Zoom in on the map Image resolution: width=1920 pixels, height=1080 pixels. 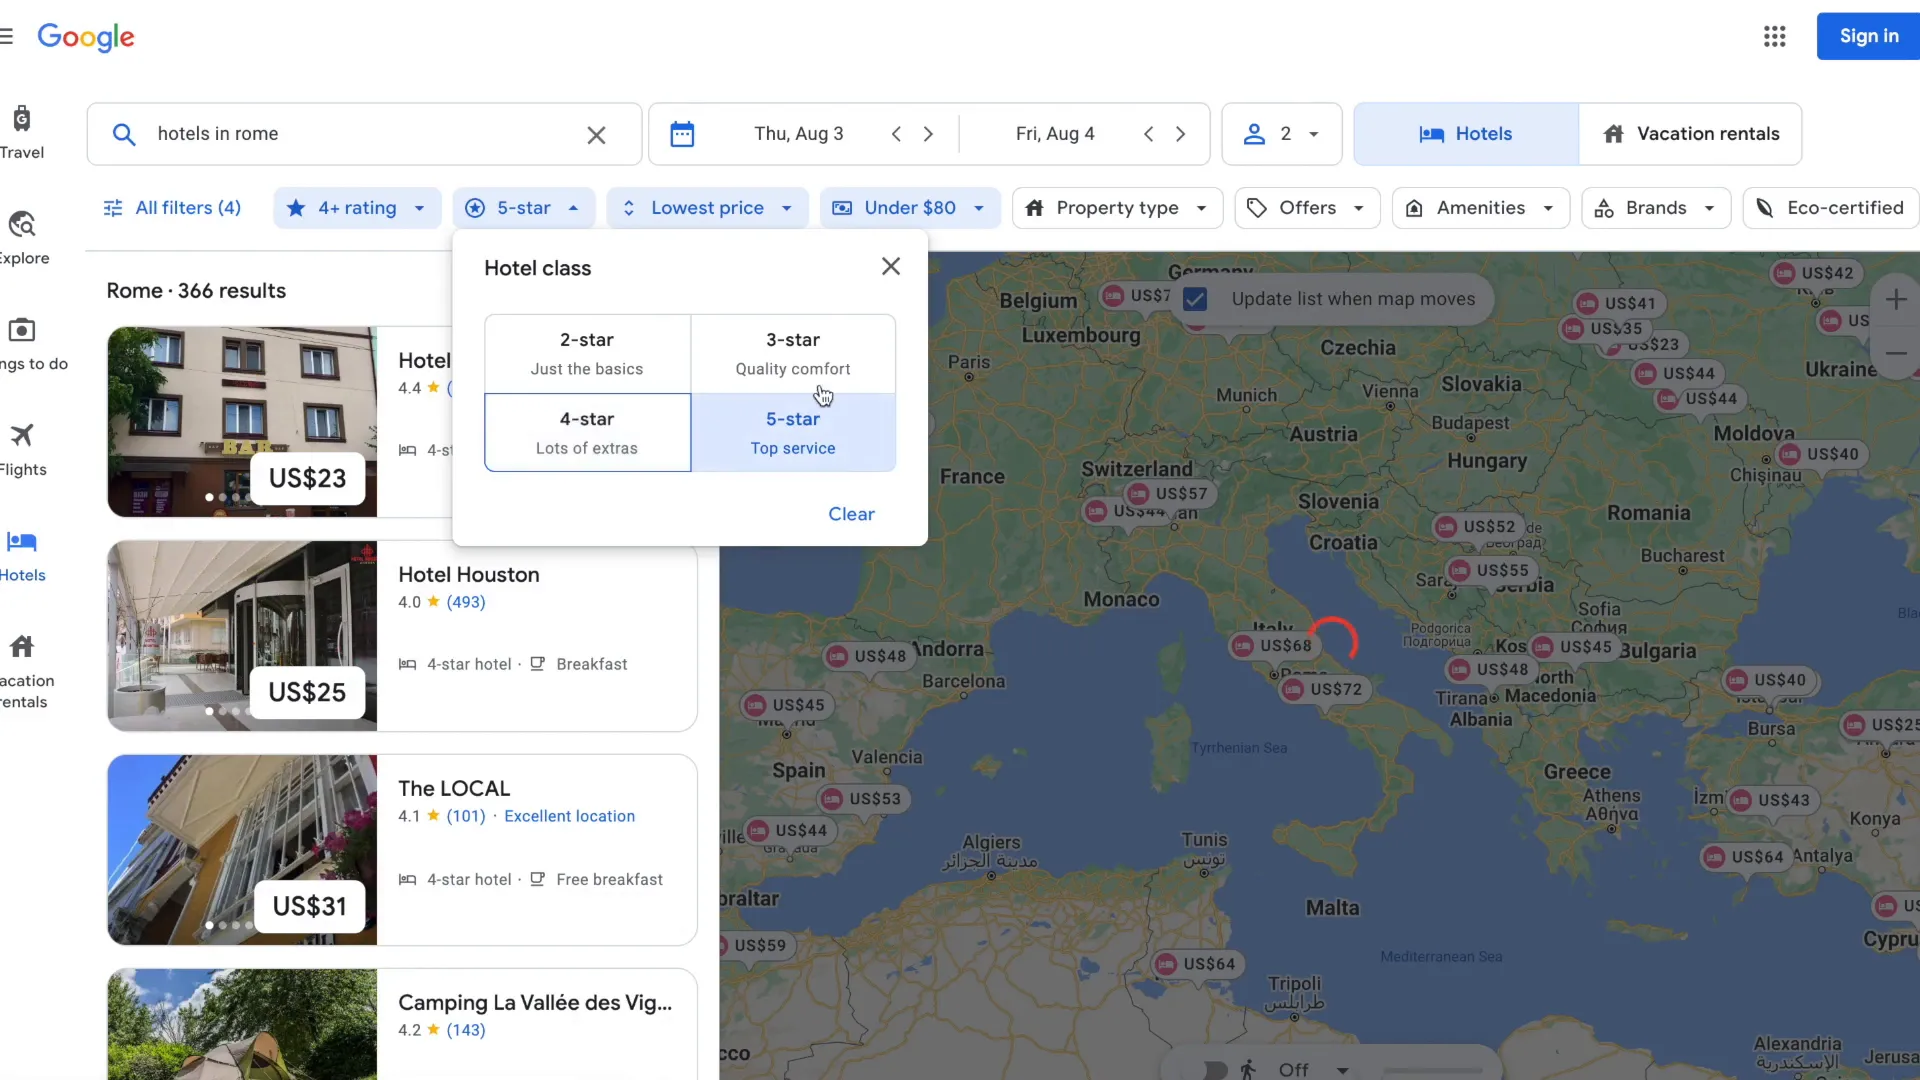pos(1896,299)
